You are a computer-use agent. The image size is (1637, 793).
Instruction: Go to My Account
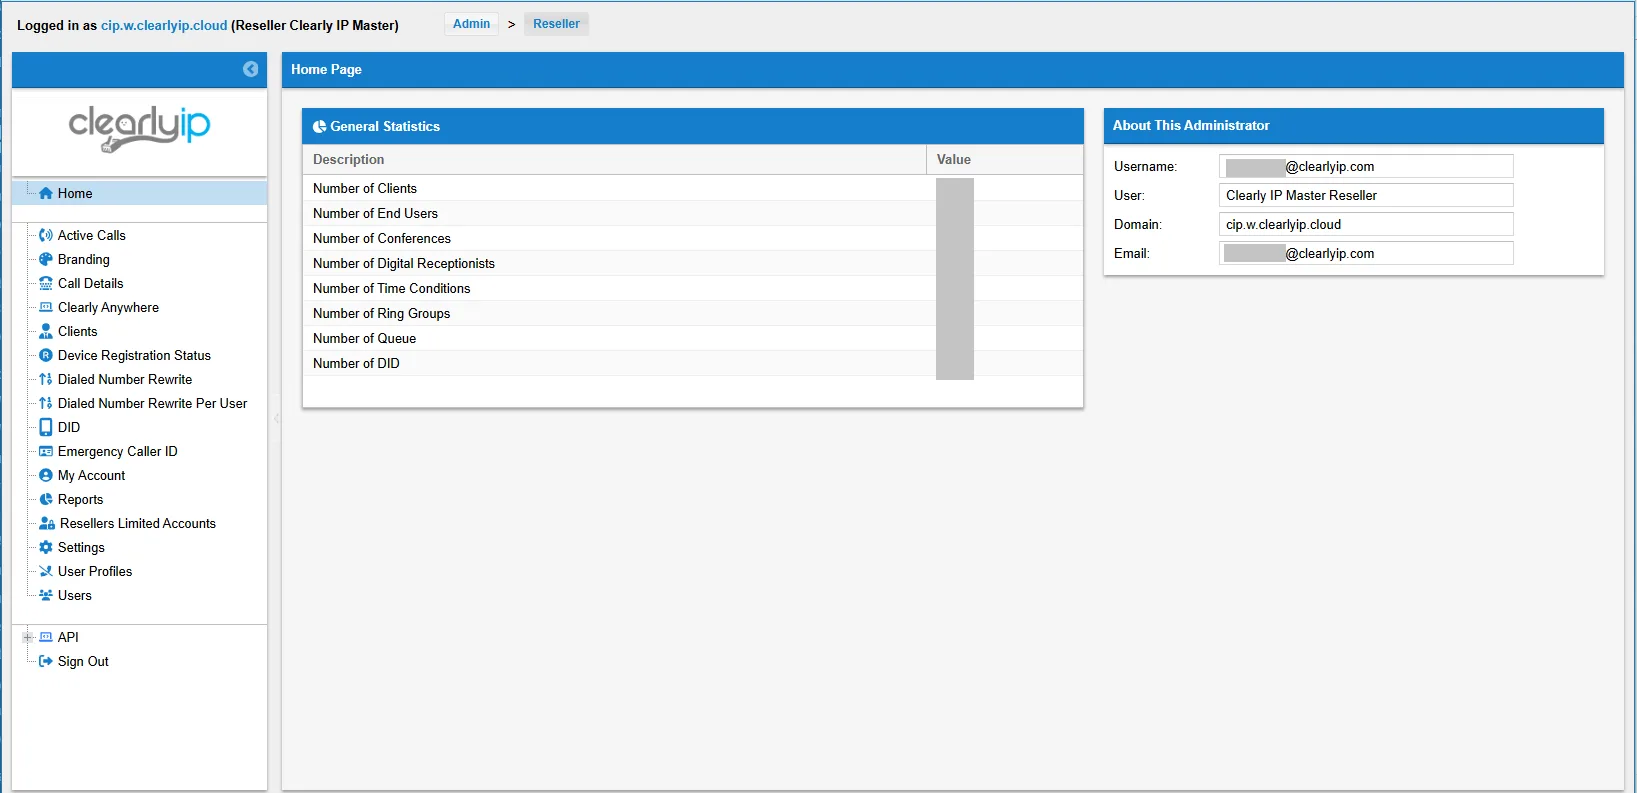92,475
